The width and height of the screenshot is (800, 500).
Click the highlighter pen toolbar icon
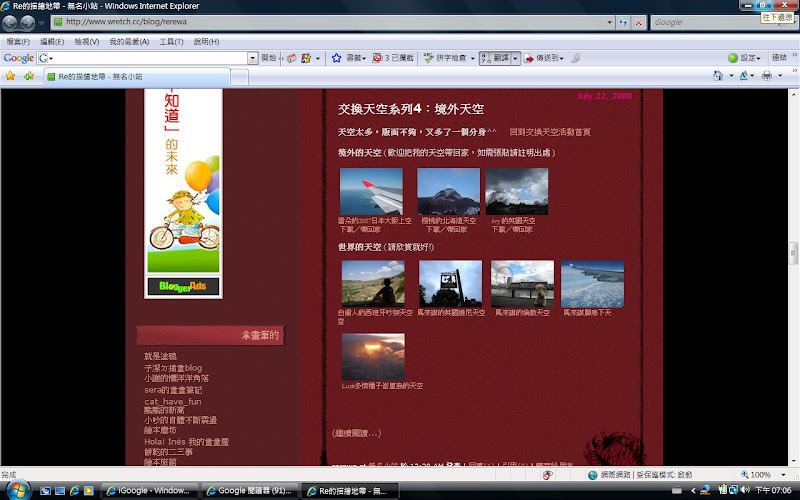[x=576, y=58]
